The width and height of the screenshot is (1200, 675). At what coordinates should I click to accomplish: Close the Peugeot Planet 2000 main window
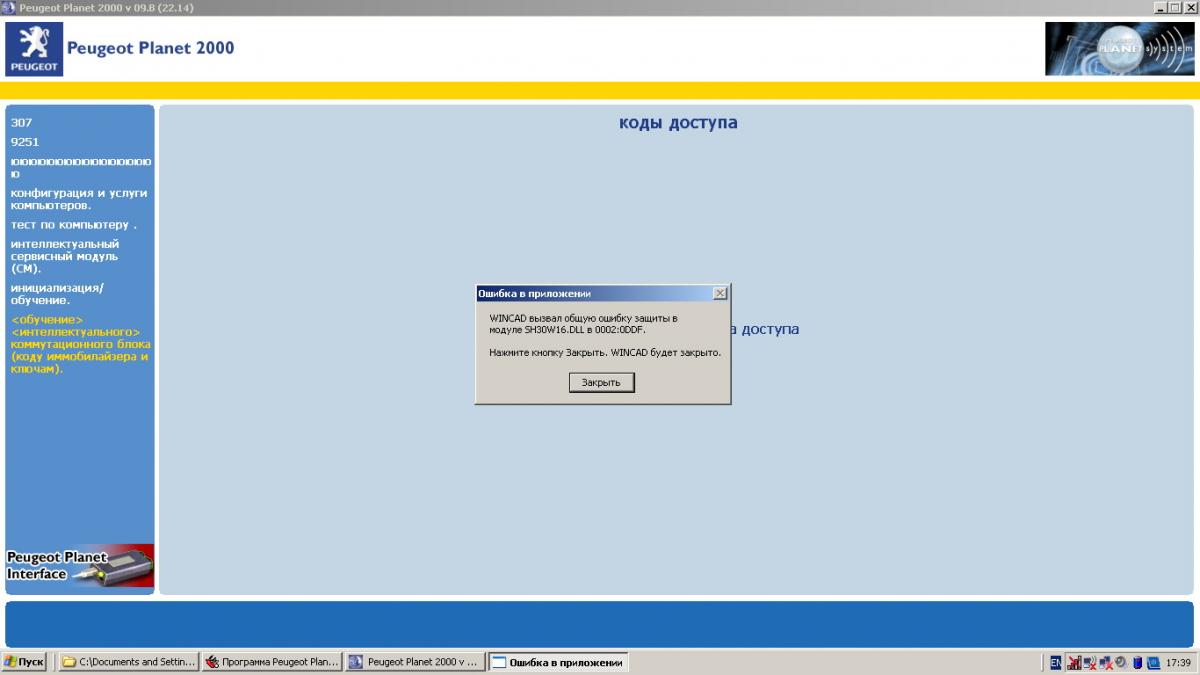[1189, 7]
